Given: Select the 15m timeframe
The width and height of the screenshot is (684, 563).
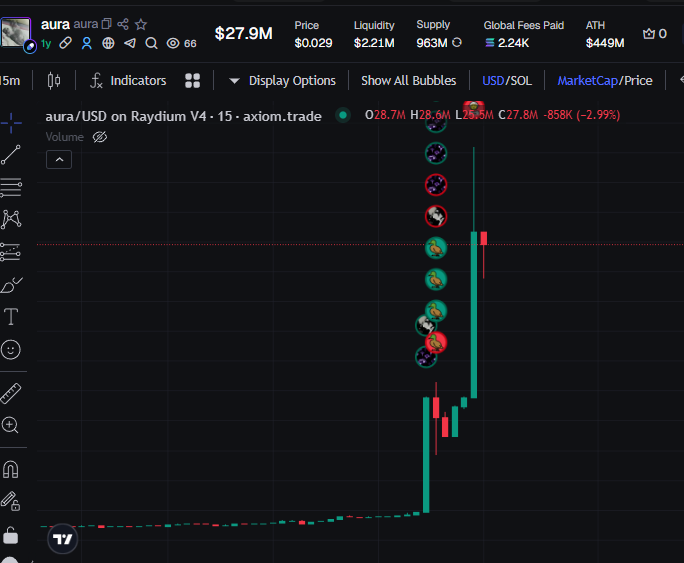Looking at the screenshot, I should click(10, 81).
